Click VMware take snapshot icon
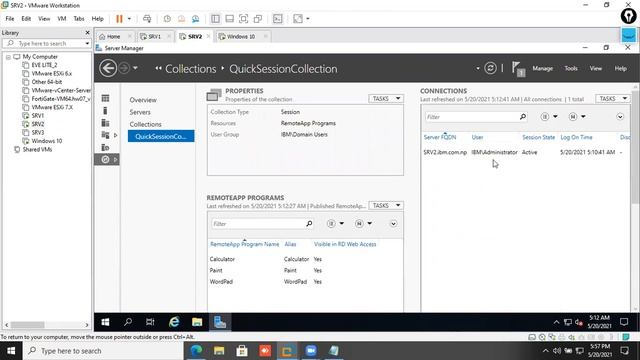The image size is (640, 360). tap(167, 19)
